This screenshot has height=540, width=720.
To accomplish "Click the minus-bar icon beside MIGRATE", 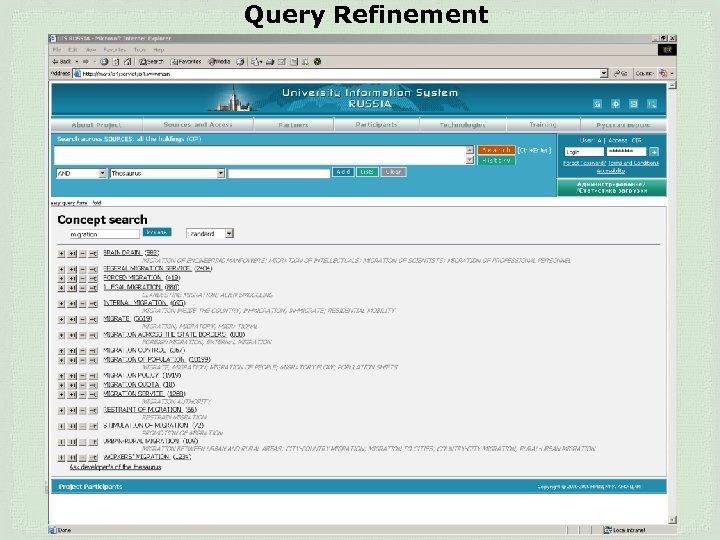I will (x=93, y=320).
